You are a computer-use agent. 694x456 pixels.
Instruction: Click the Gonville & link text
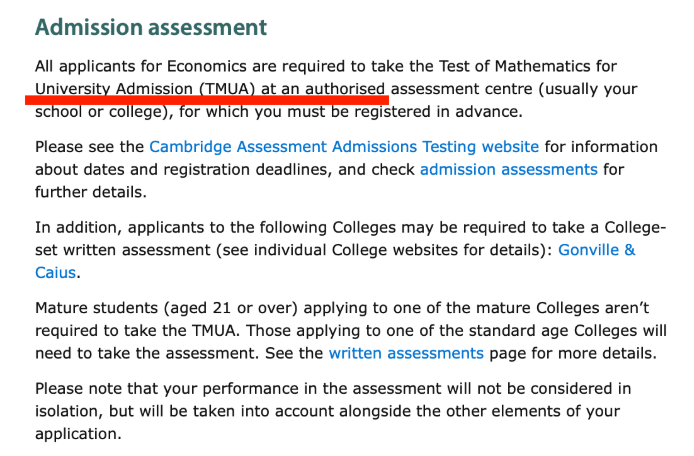coord(597,250)
